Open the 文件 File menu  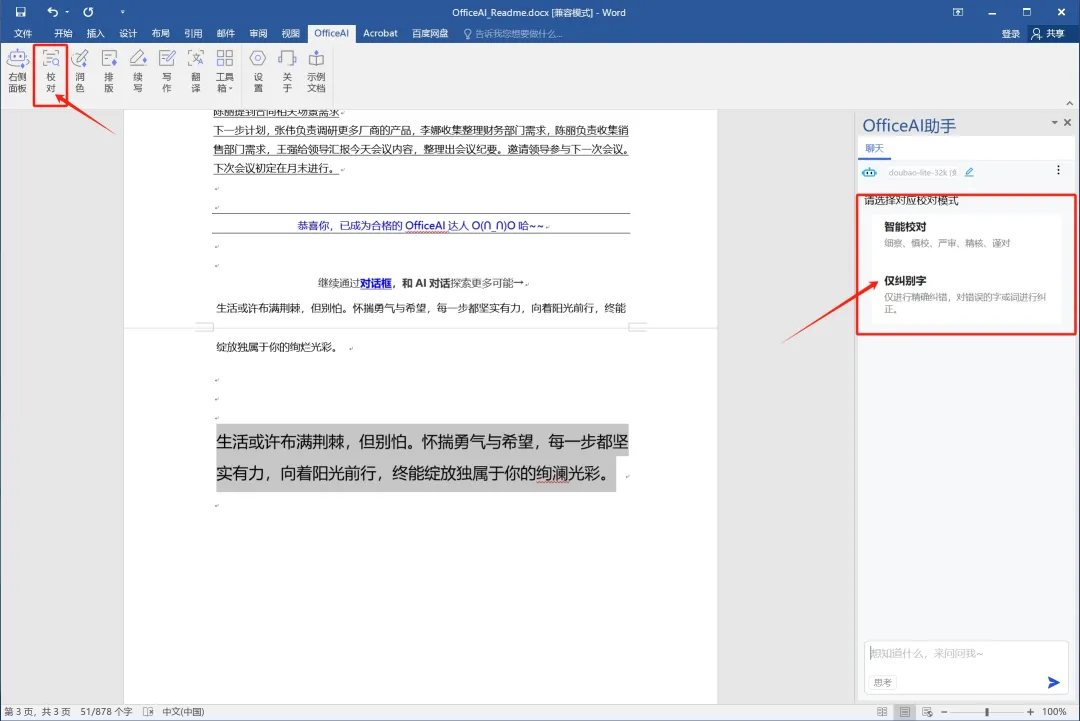pos(23,33)
